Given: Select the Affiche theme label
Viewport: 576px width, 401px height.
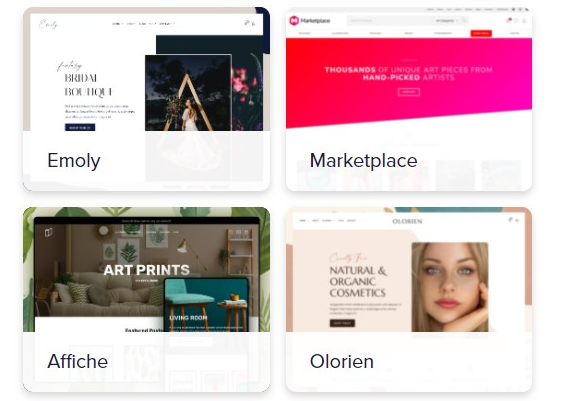Looking at the screenshot, I should 78,361.
